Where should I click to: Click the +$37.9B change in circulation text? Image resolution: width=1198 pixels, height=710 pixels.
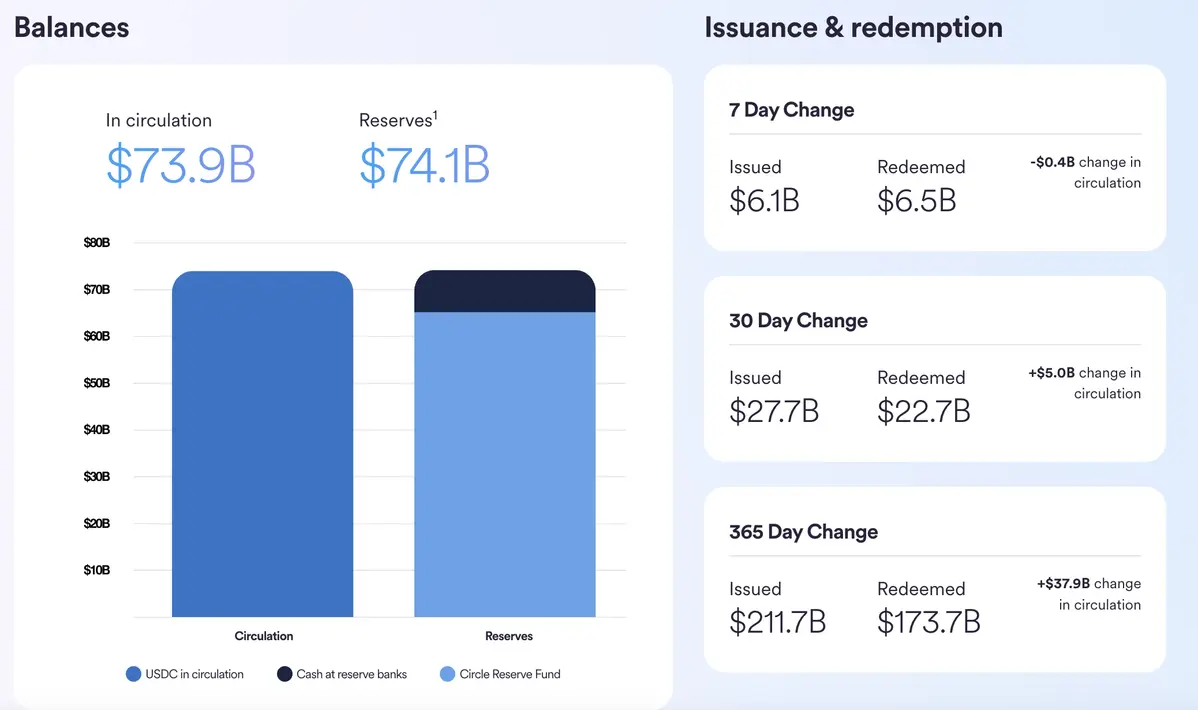point(1089,594)
